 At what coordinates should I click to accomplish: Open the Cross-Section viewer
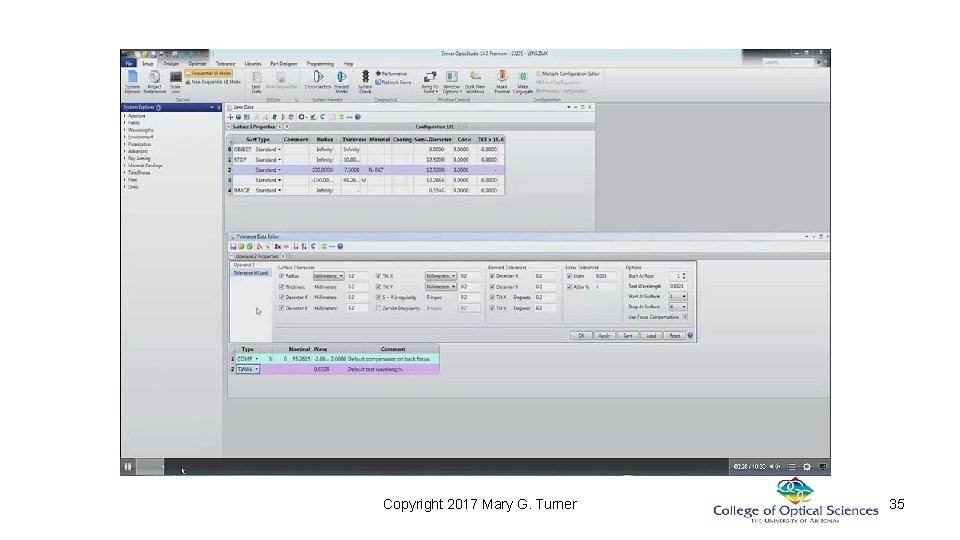click(318, 81)
